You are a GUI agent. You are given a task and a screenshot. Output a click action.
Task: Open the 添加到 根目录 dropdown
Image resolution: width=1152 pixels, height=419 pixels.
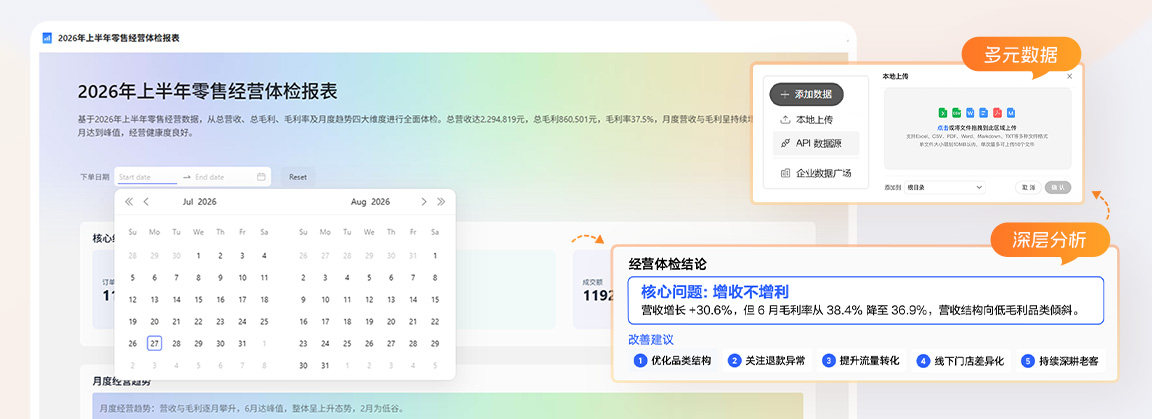point(945,187)
